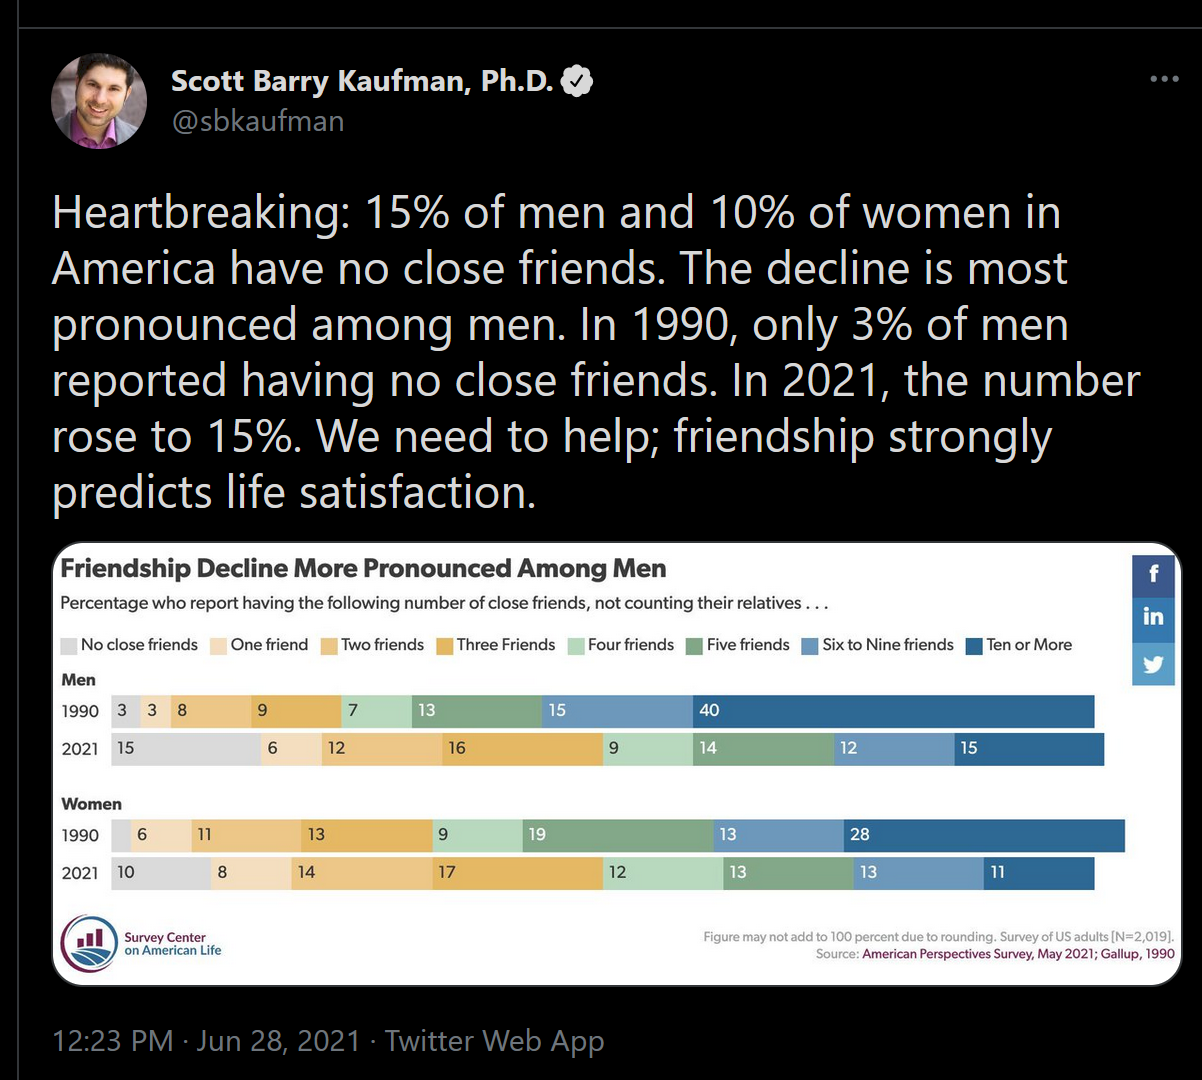Image resolution: width=1202 pixels, height=1080 pixels.
Task: Click the Twitter Web App source link
Action: 494,1041
